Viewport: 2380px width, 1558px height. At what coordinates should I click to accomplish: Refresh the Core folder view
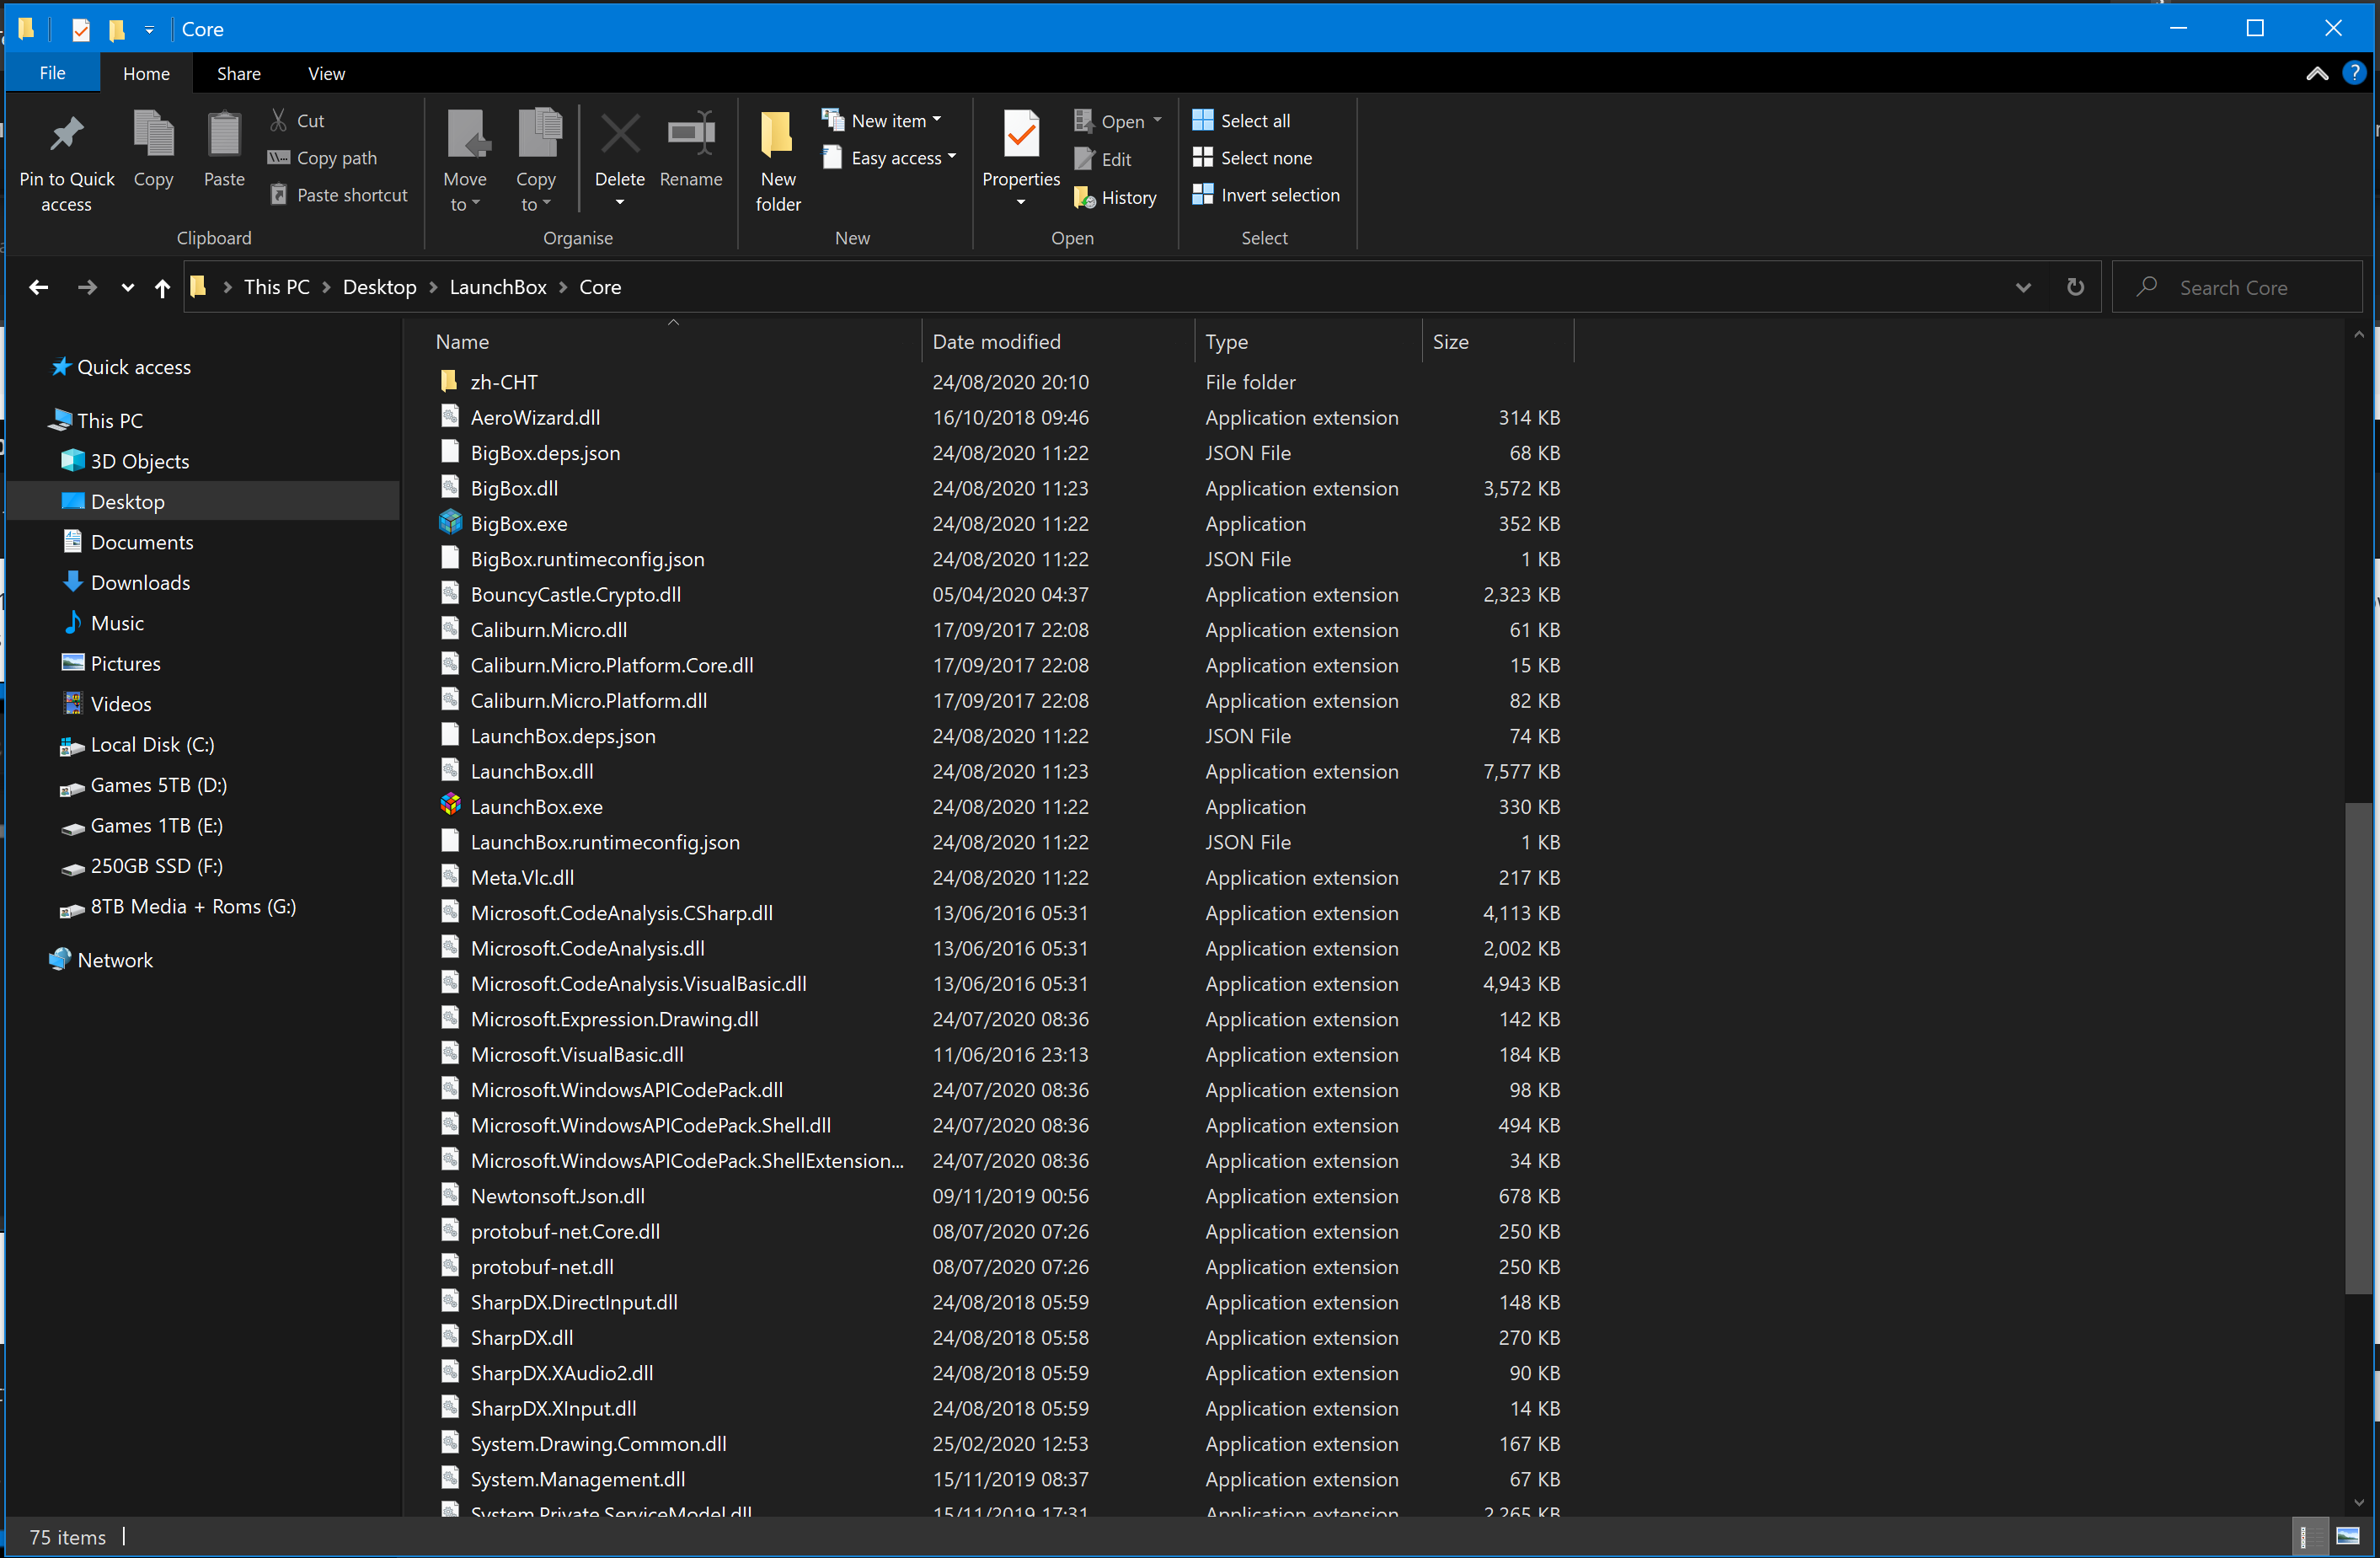tap(2075, 288)
